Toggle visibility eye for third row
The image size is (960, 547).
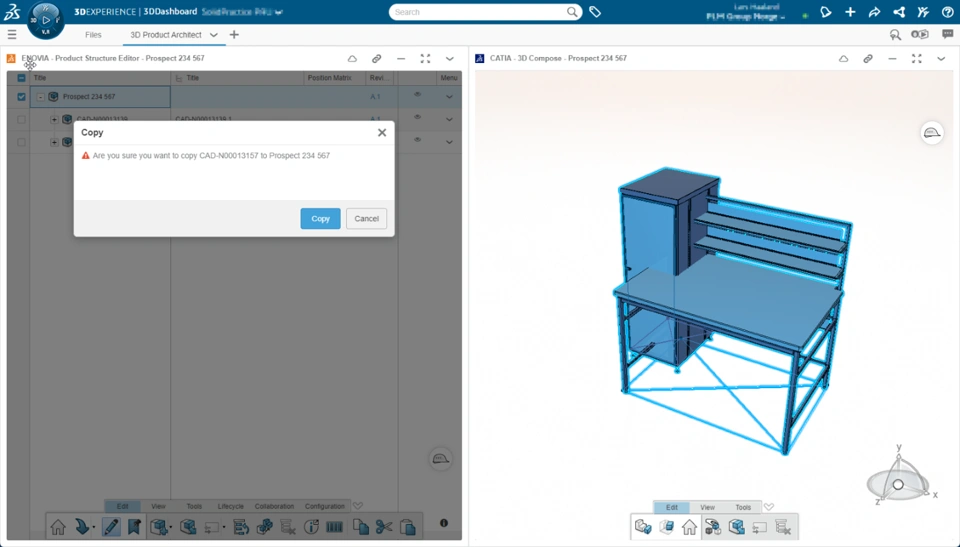[x=418, y=140]
